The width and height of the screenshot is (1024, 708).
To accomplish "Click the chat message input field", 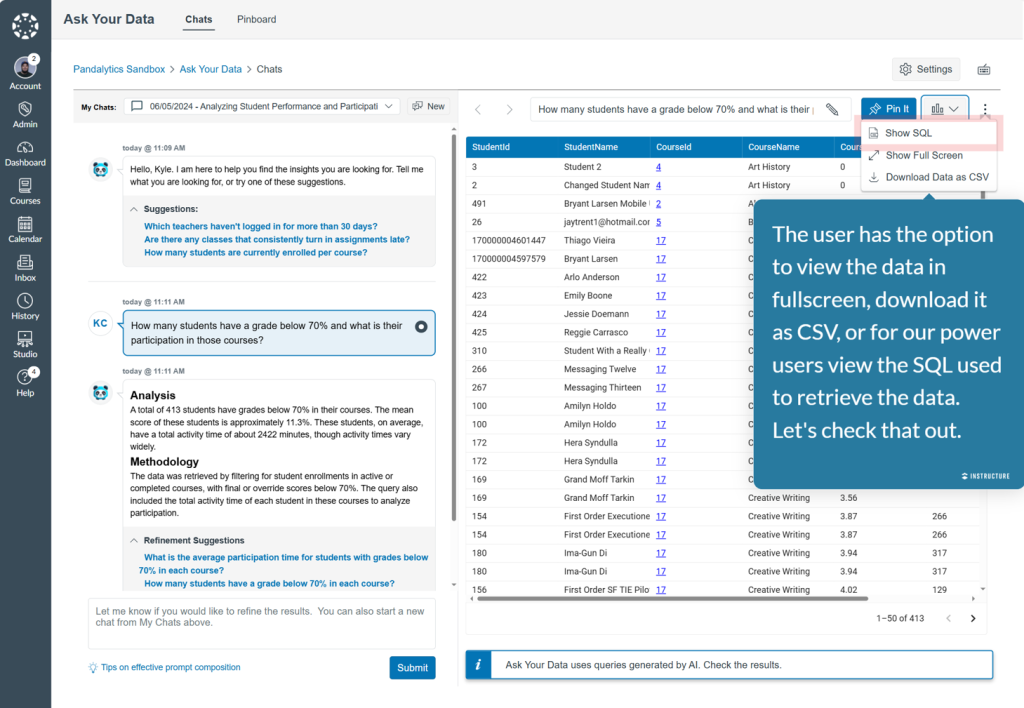I will (x=261, y=623).
